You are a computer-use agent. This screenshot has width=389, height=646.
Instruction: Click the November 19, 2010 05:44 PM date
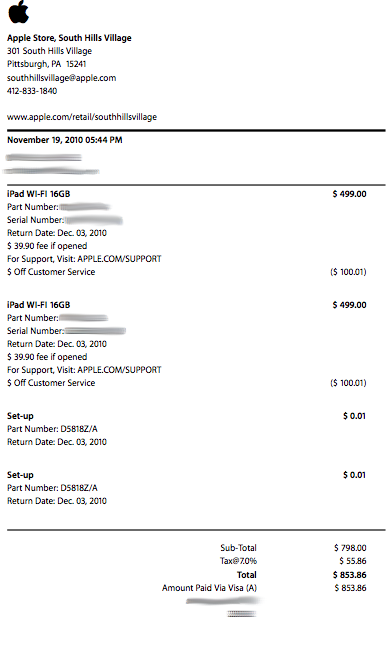point(65,140)
